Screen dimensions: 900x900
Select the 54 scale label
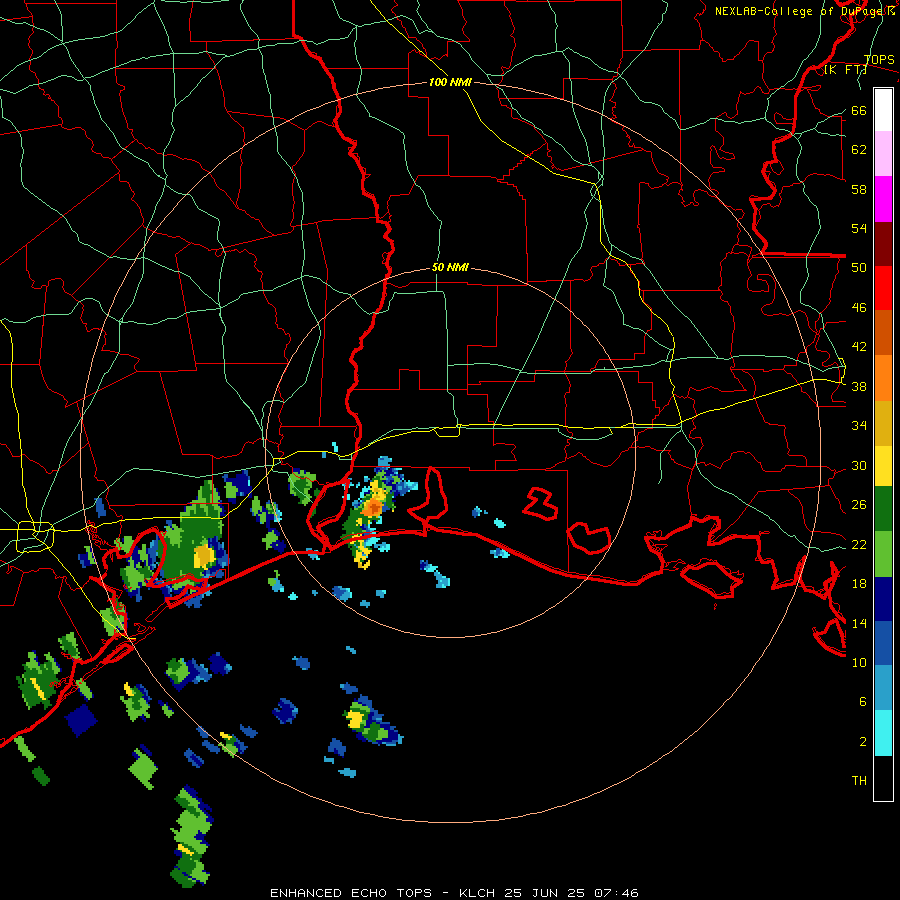[x=859, y=228]
